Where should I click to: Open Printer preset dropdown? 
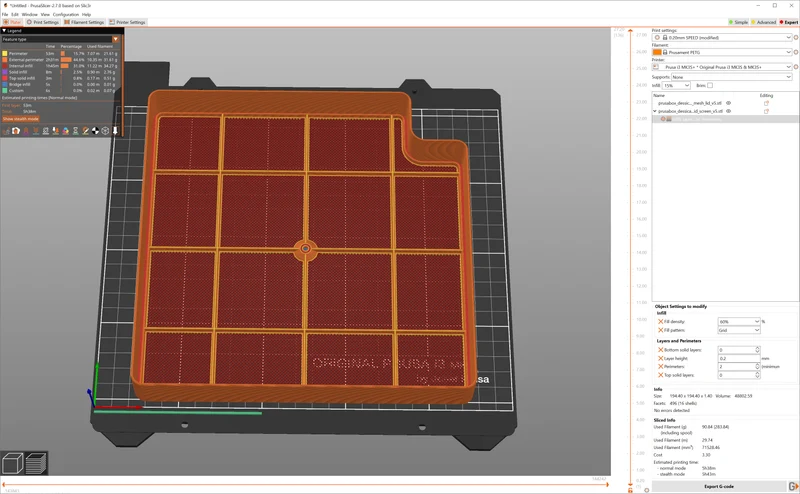click(722, 67)
